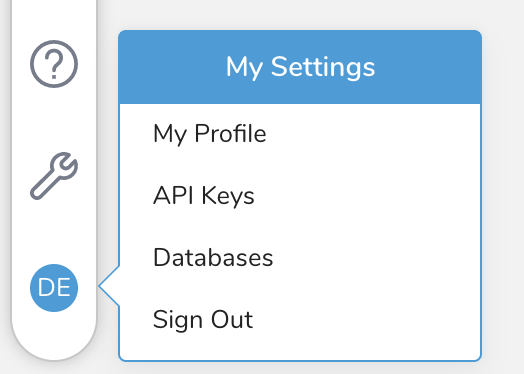Click the DE user avatar
Image resolution: width=524 pixels, height=374 pixels.
[54, 288]
